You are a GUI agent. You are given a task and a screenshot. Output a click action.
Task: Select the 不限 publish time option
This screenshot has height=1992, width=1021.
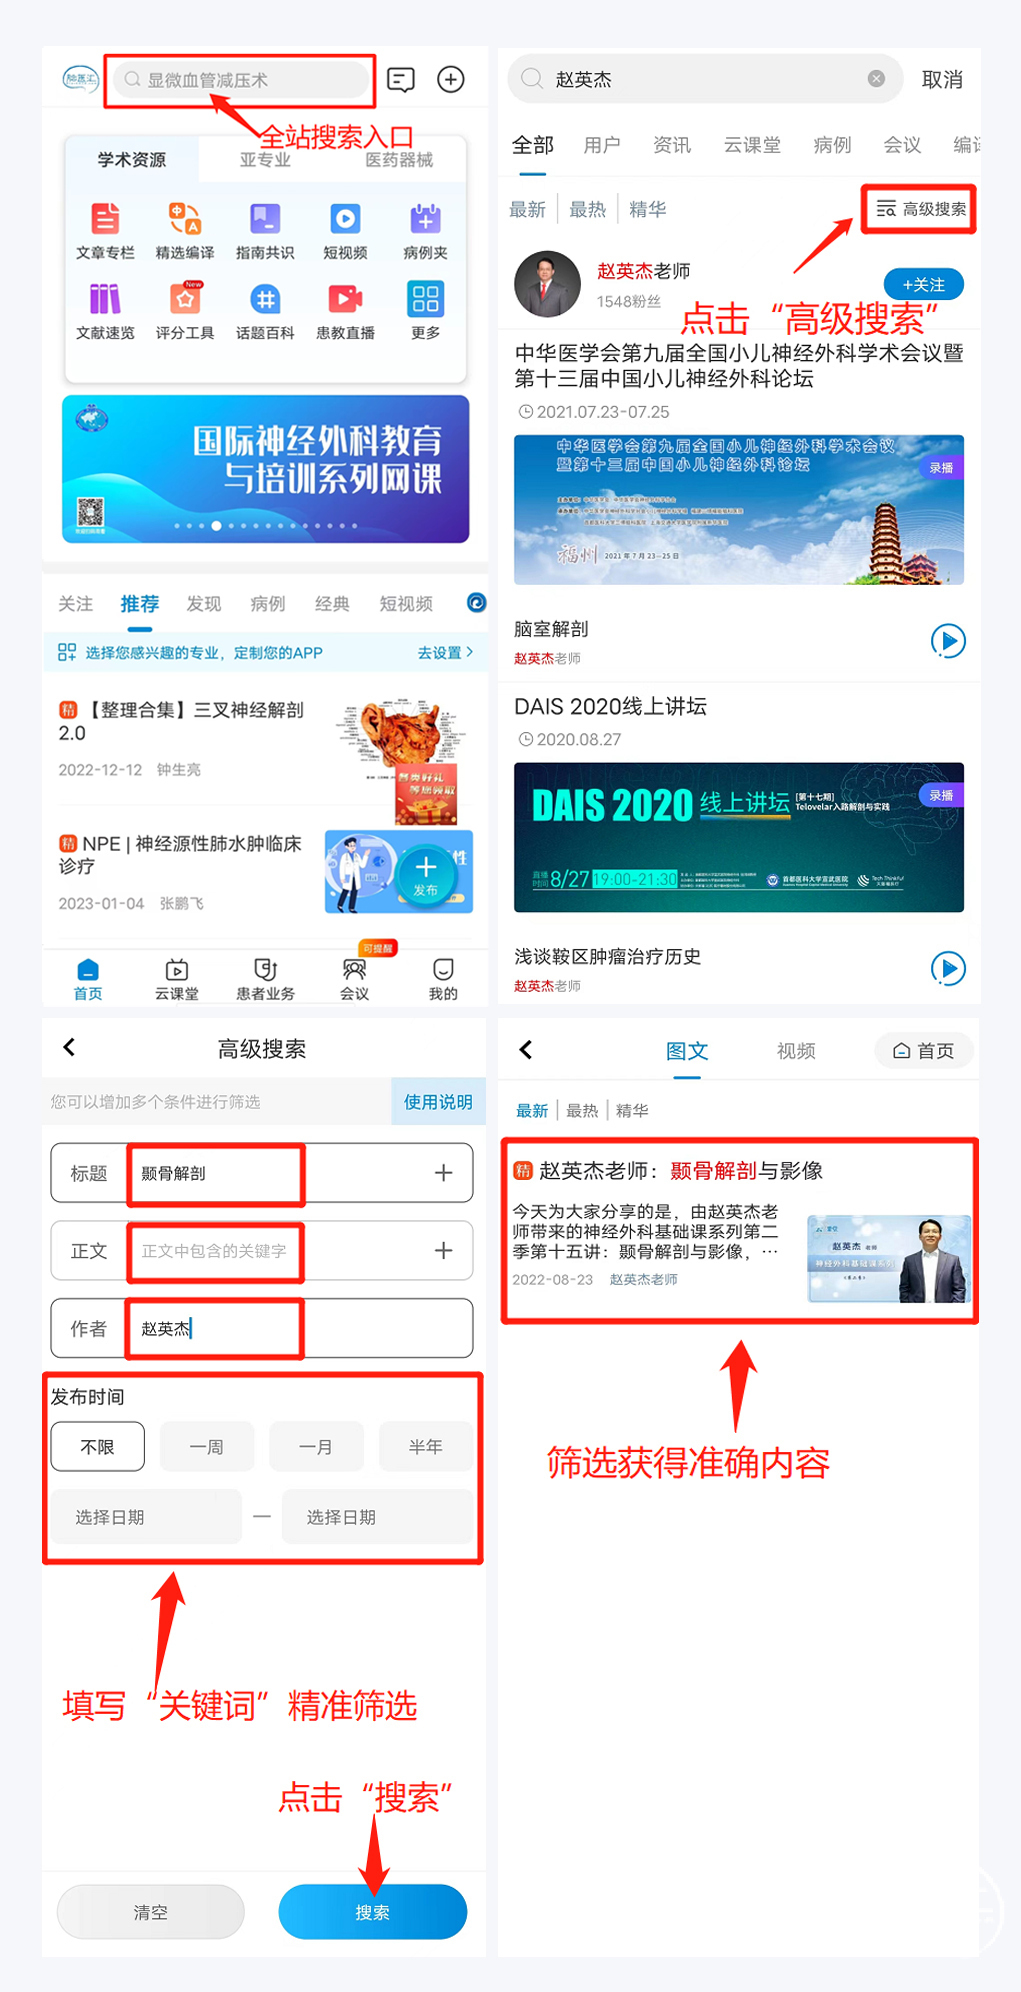pos(98,1447)
